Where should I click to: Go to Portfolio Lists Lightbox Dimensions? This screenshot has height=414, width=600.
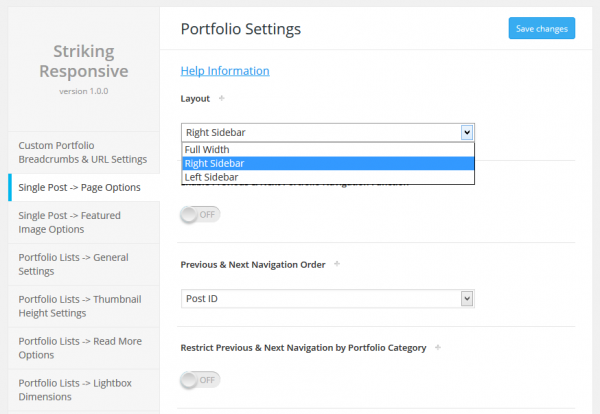click(82, 390)
